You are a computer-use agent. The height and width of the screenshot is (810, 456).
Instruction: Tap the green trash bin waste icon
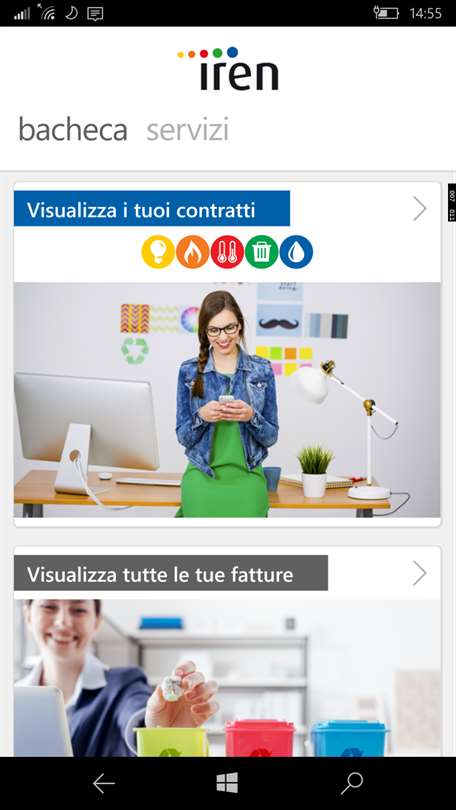click(262, 252)
